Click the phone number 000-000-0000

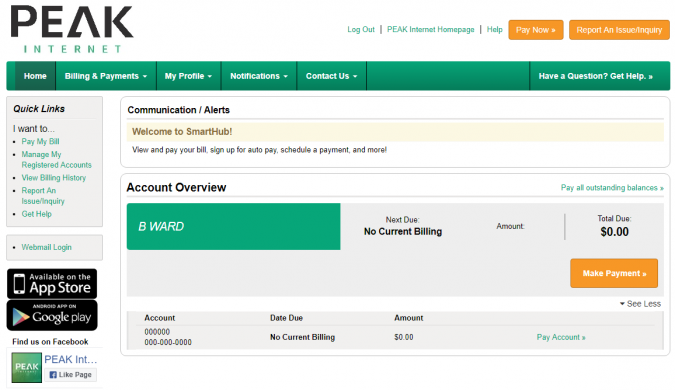pyautogui.click(x=168, y=342)
